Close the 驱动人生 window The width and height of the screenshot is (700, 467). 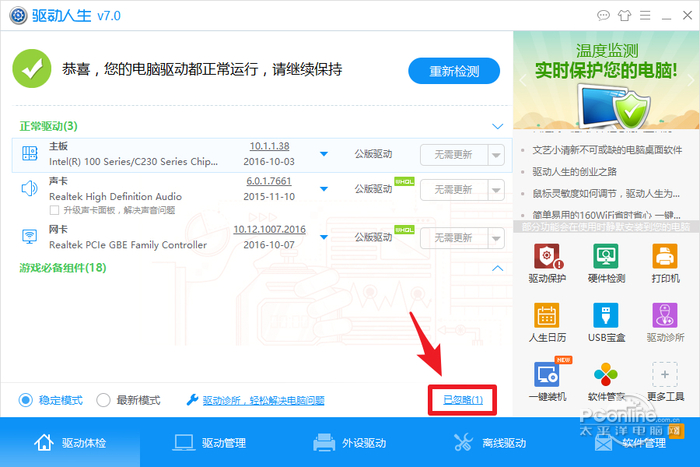[x=688, y=16]
